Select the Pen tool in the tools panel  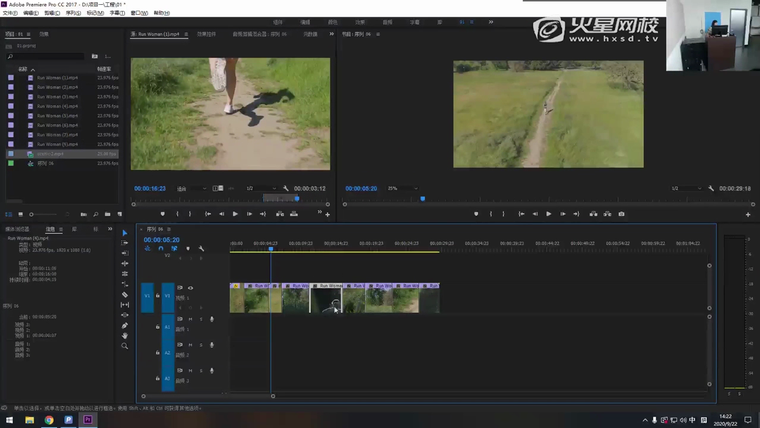click(x=125, y=325)
